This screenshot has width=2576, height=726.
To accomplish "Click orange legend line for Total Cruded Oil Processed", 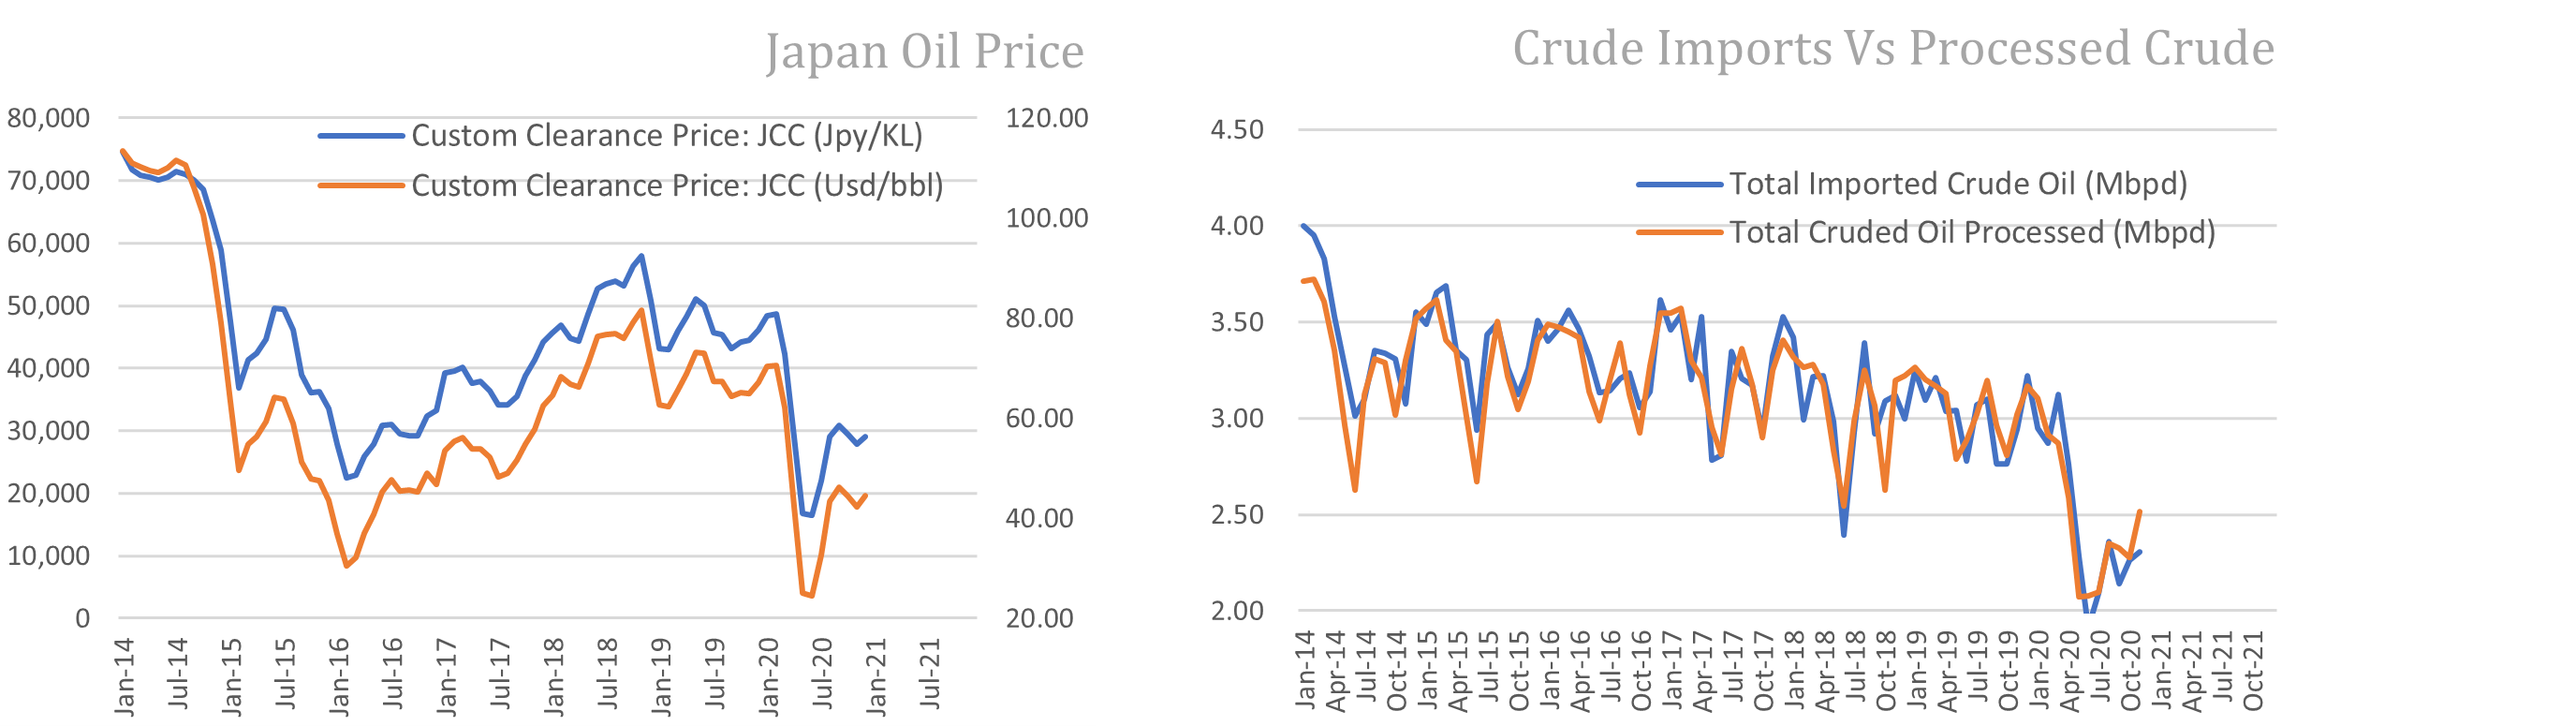I will [1680, 232].
